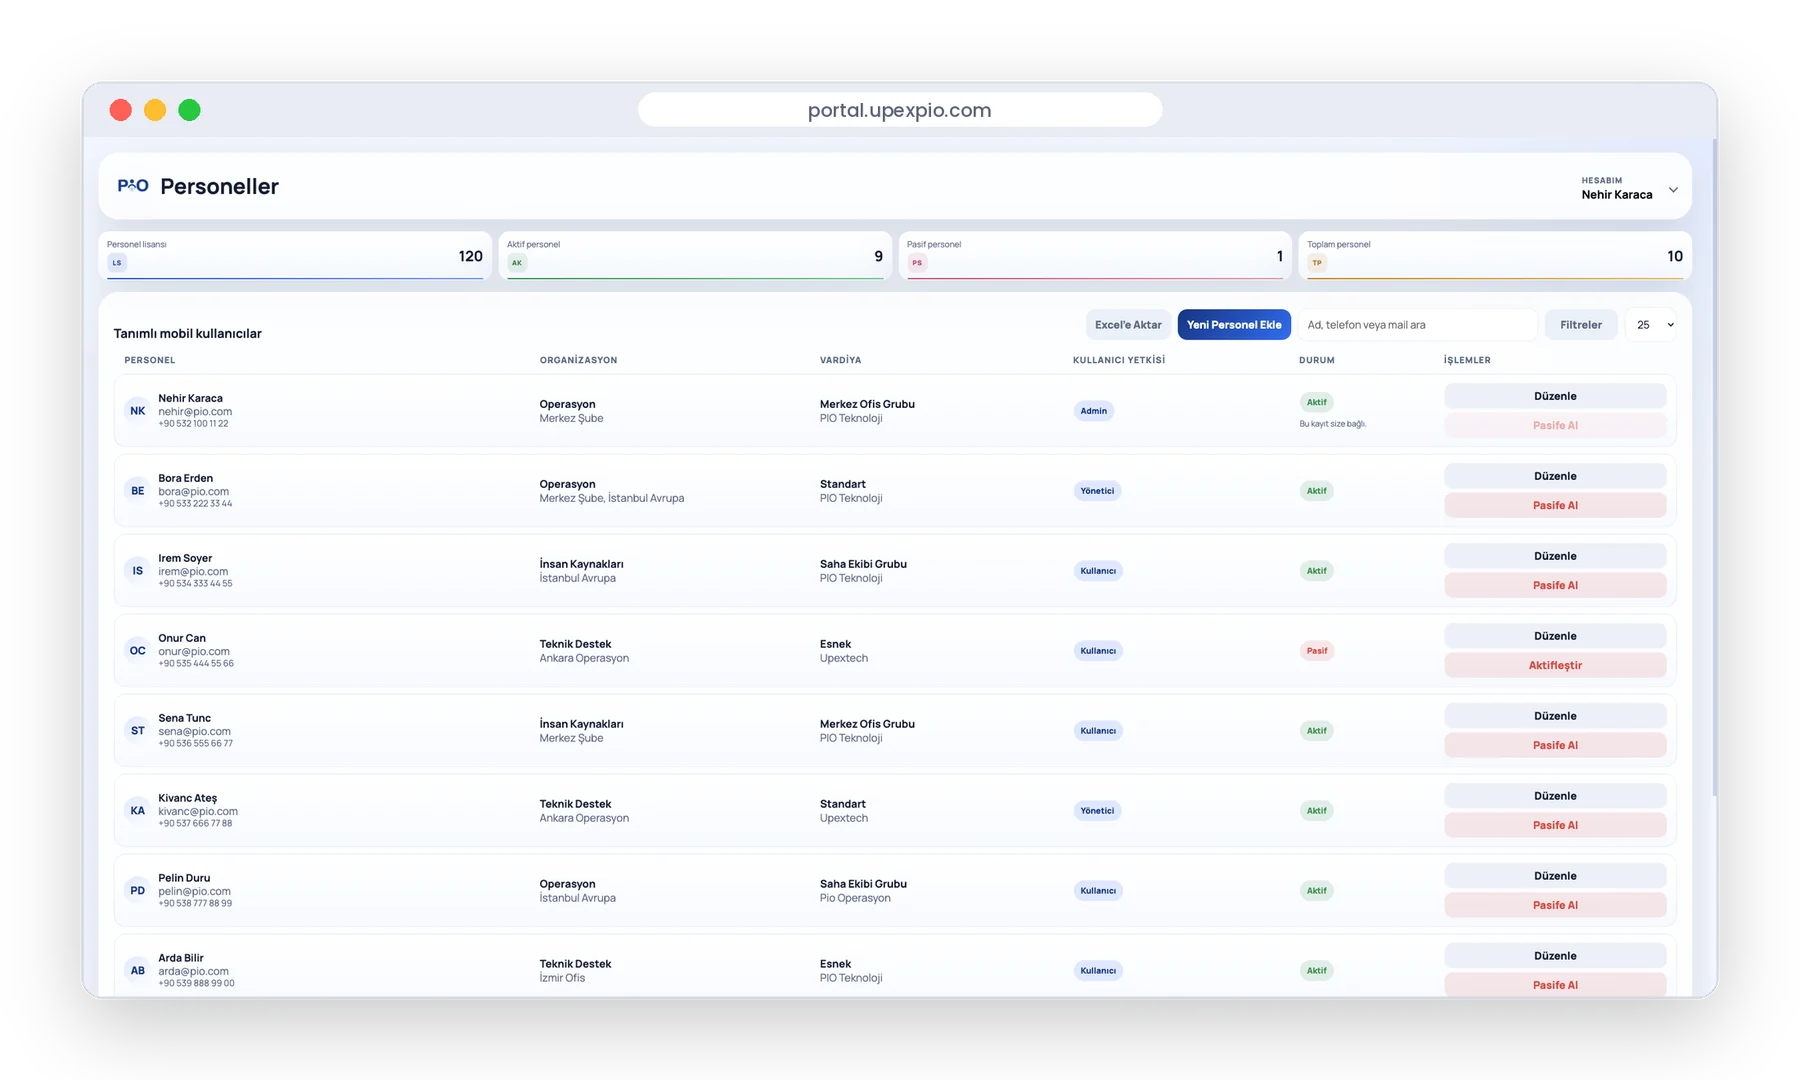
Task: Click the Admin role badge for Nehir Karaca
Action: (x=1094, y=411)
